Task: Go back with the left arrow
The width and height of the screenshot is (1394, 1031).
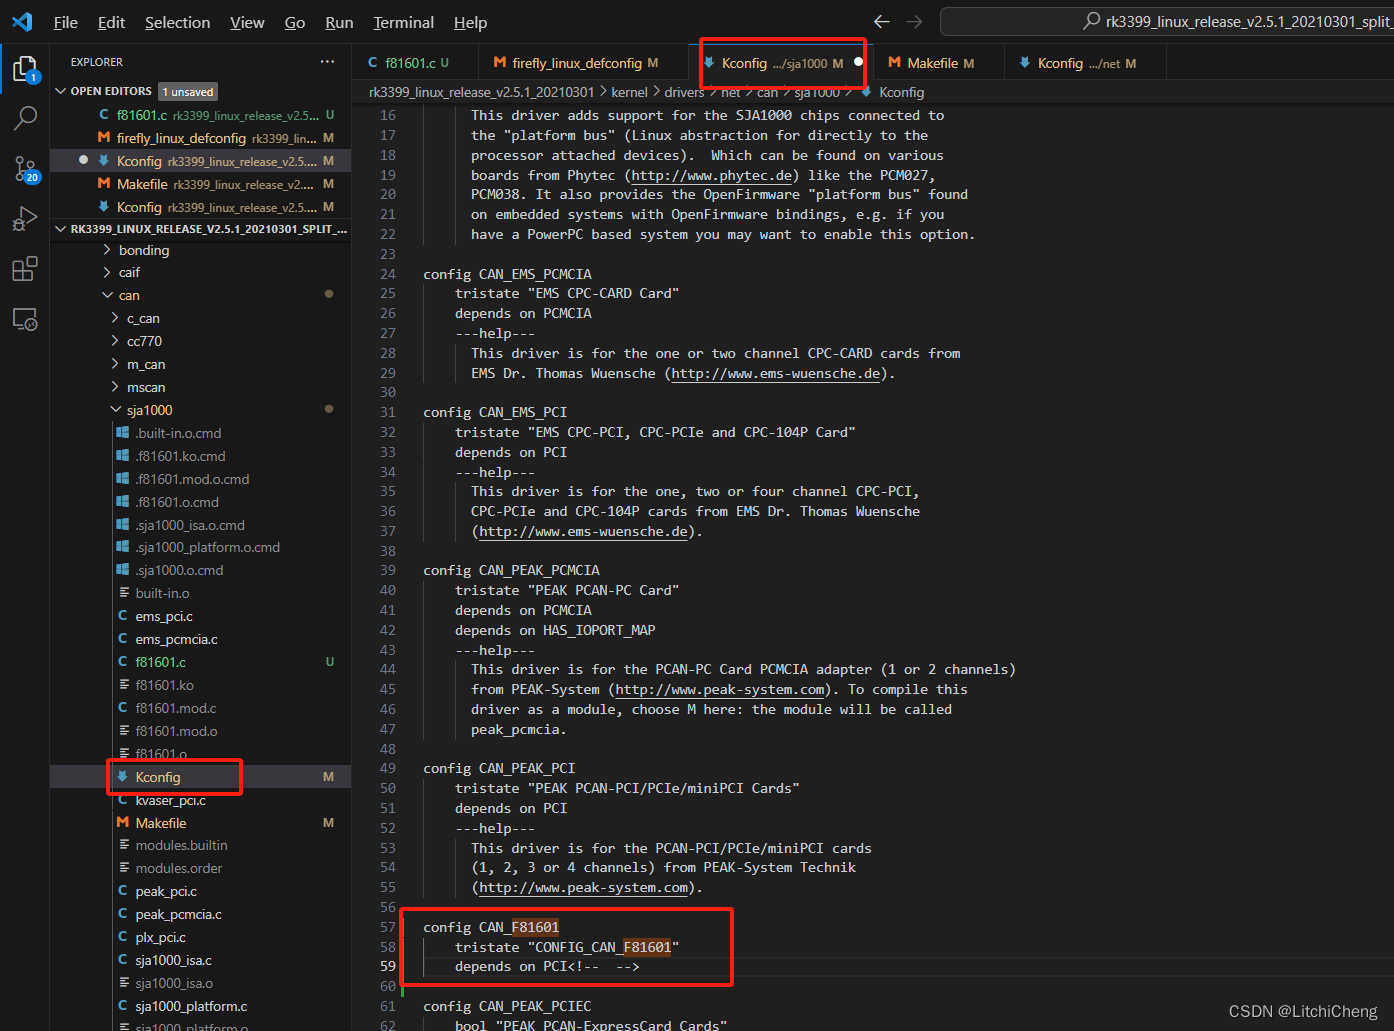Action: point(881,21)
